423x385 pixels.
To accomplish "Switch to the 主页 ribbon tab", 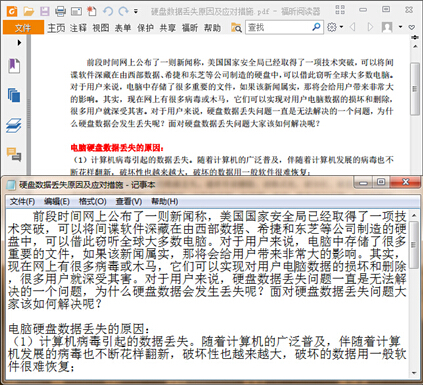I will click(56, 28).
